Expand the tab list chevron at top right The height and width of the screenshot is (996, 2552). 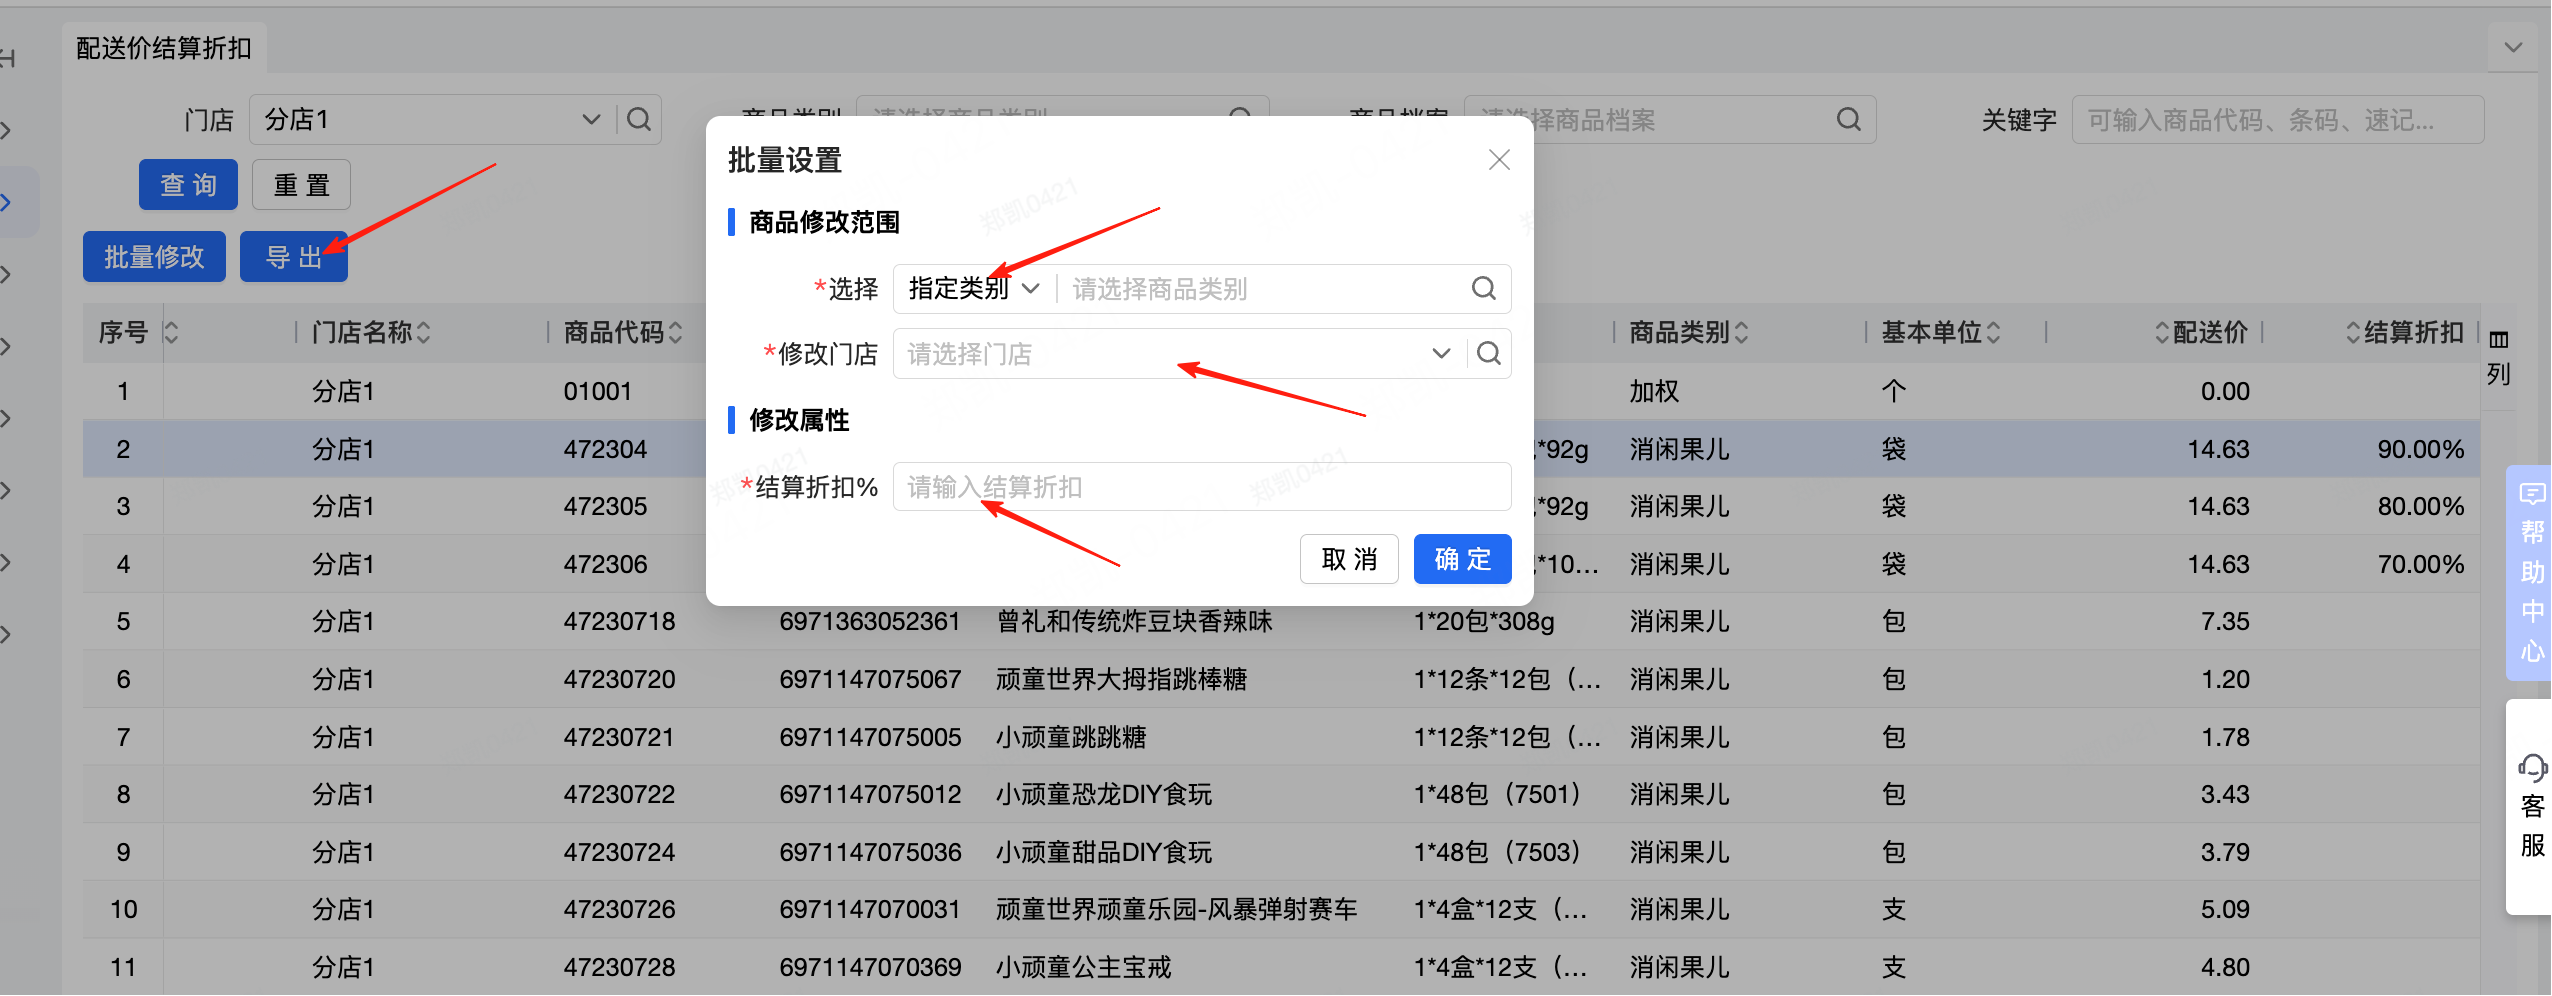(x=2513, y=47)
